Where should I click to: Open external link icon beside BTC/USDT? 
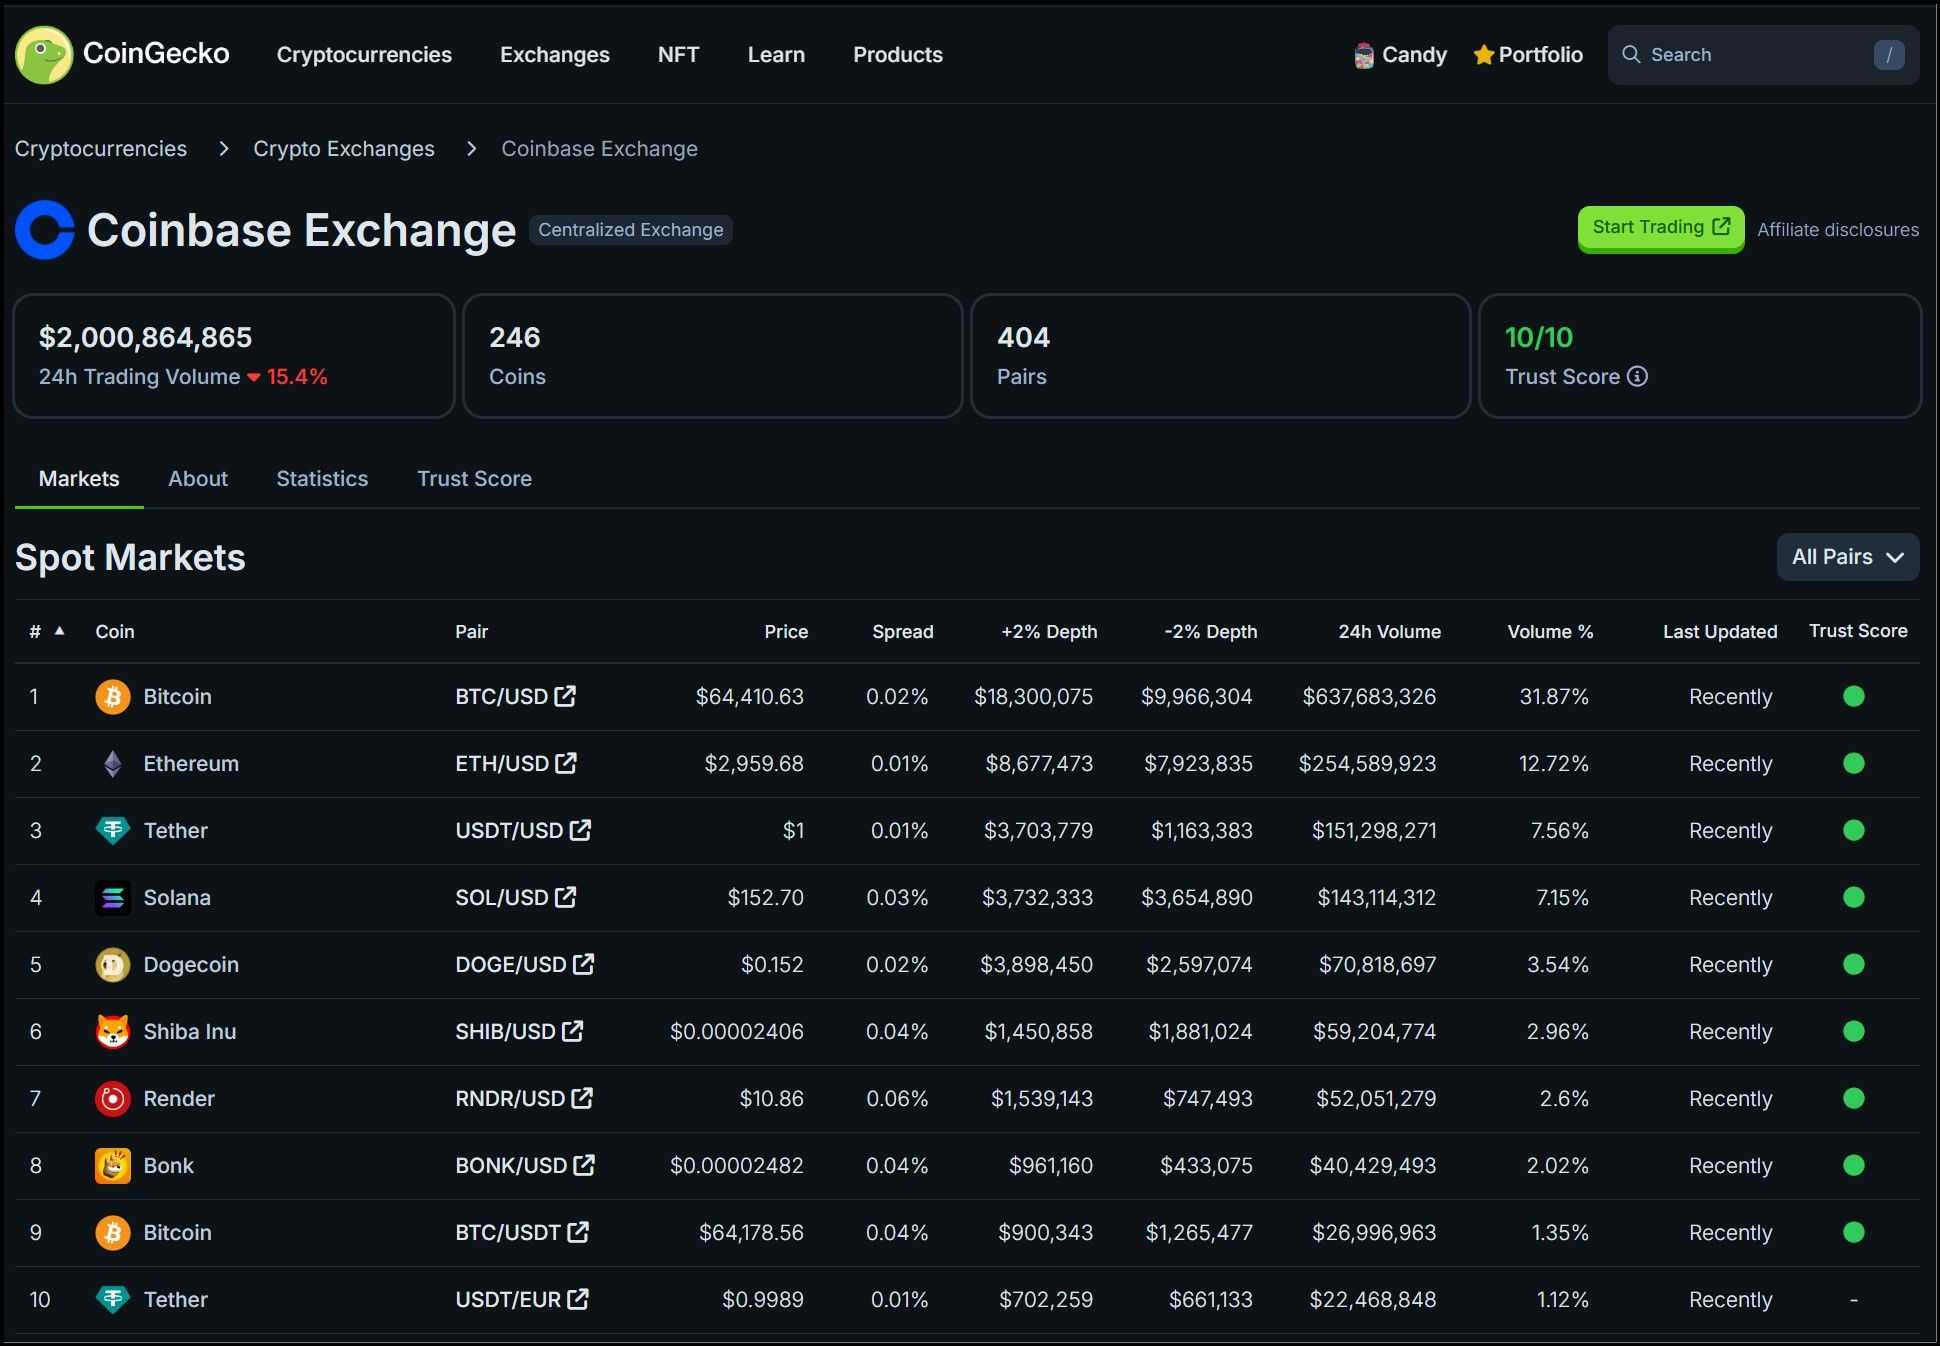tap(578, 1232)
